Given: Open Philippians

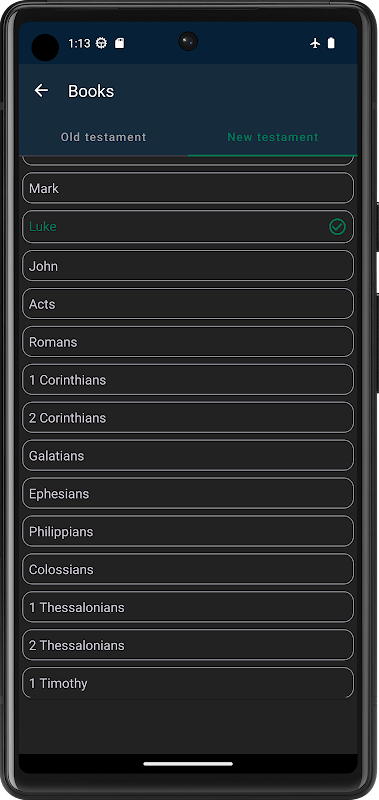Looking at the screenshot, I should tap(188, 531).
